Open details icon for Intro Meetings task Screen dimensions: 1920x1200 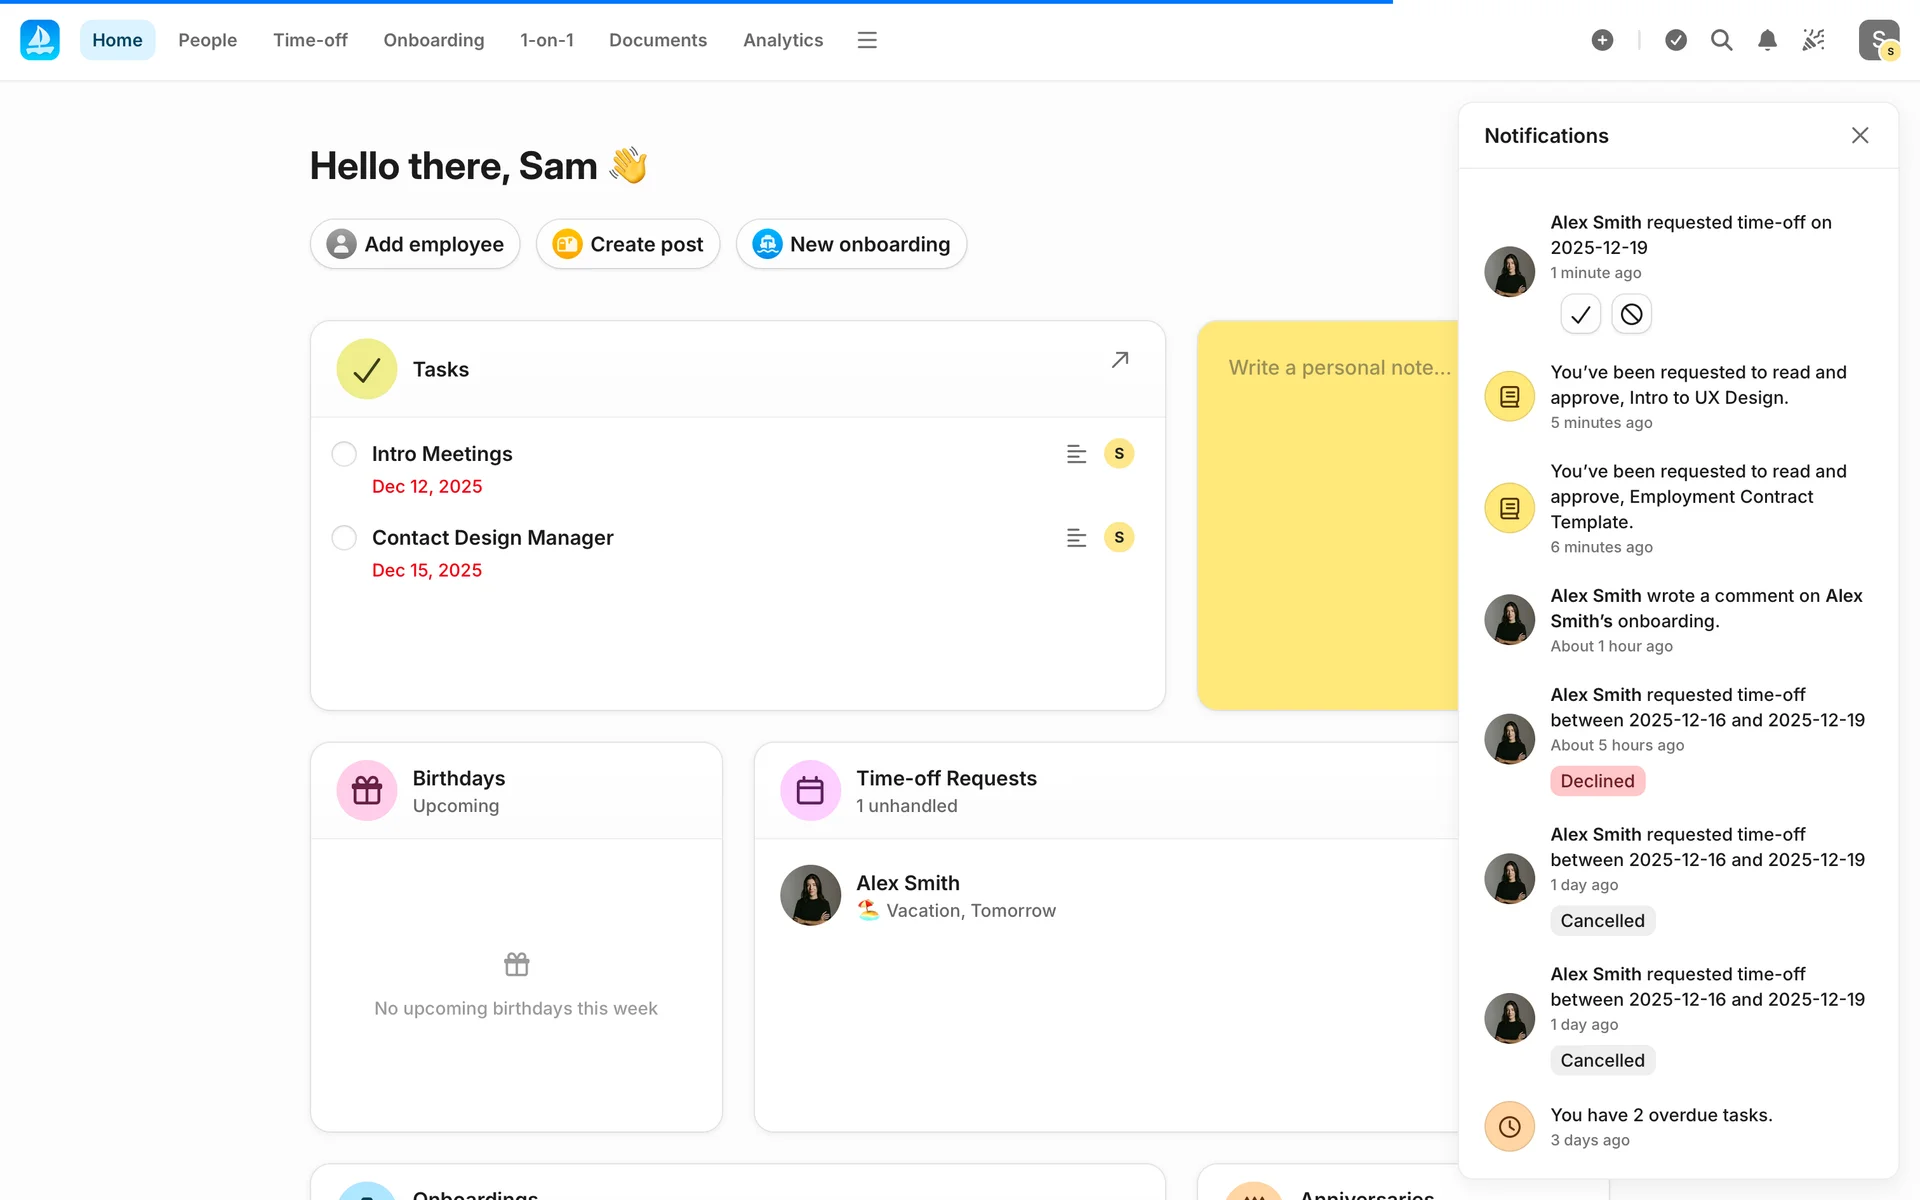click(x=1076, y=454)
